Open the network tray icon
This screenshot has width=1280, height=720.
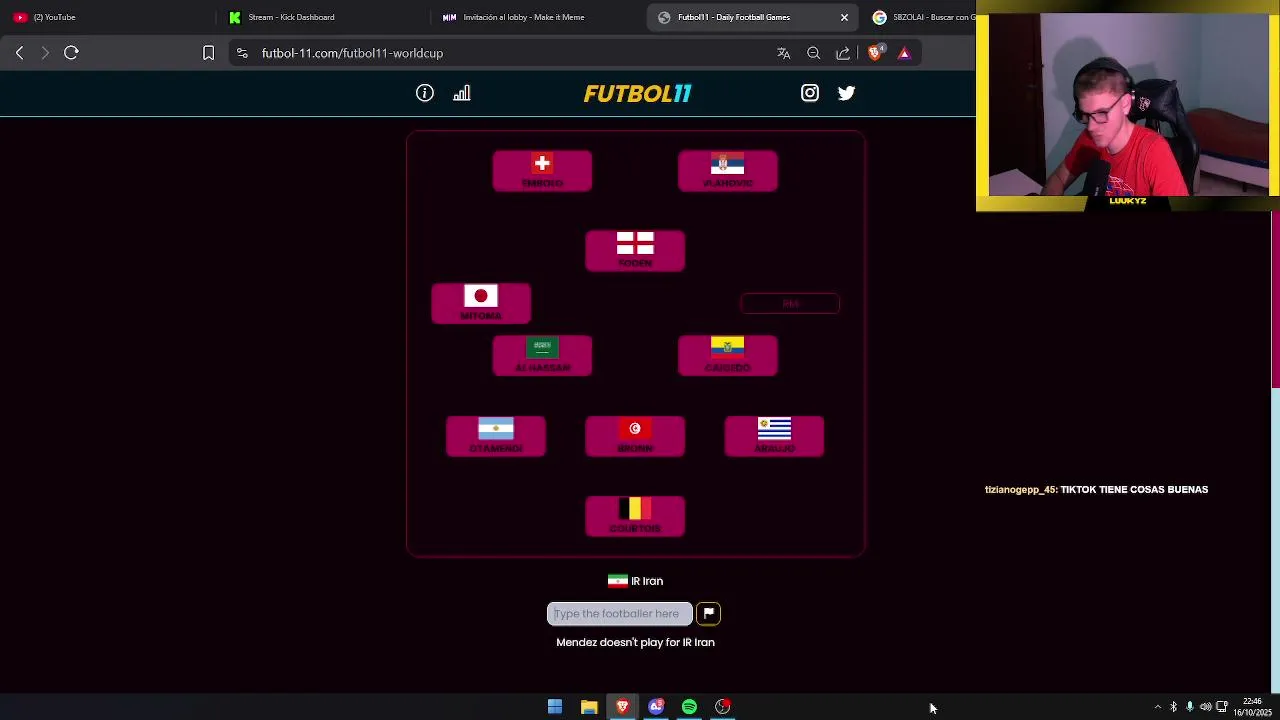coord(1221,707)
